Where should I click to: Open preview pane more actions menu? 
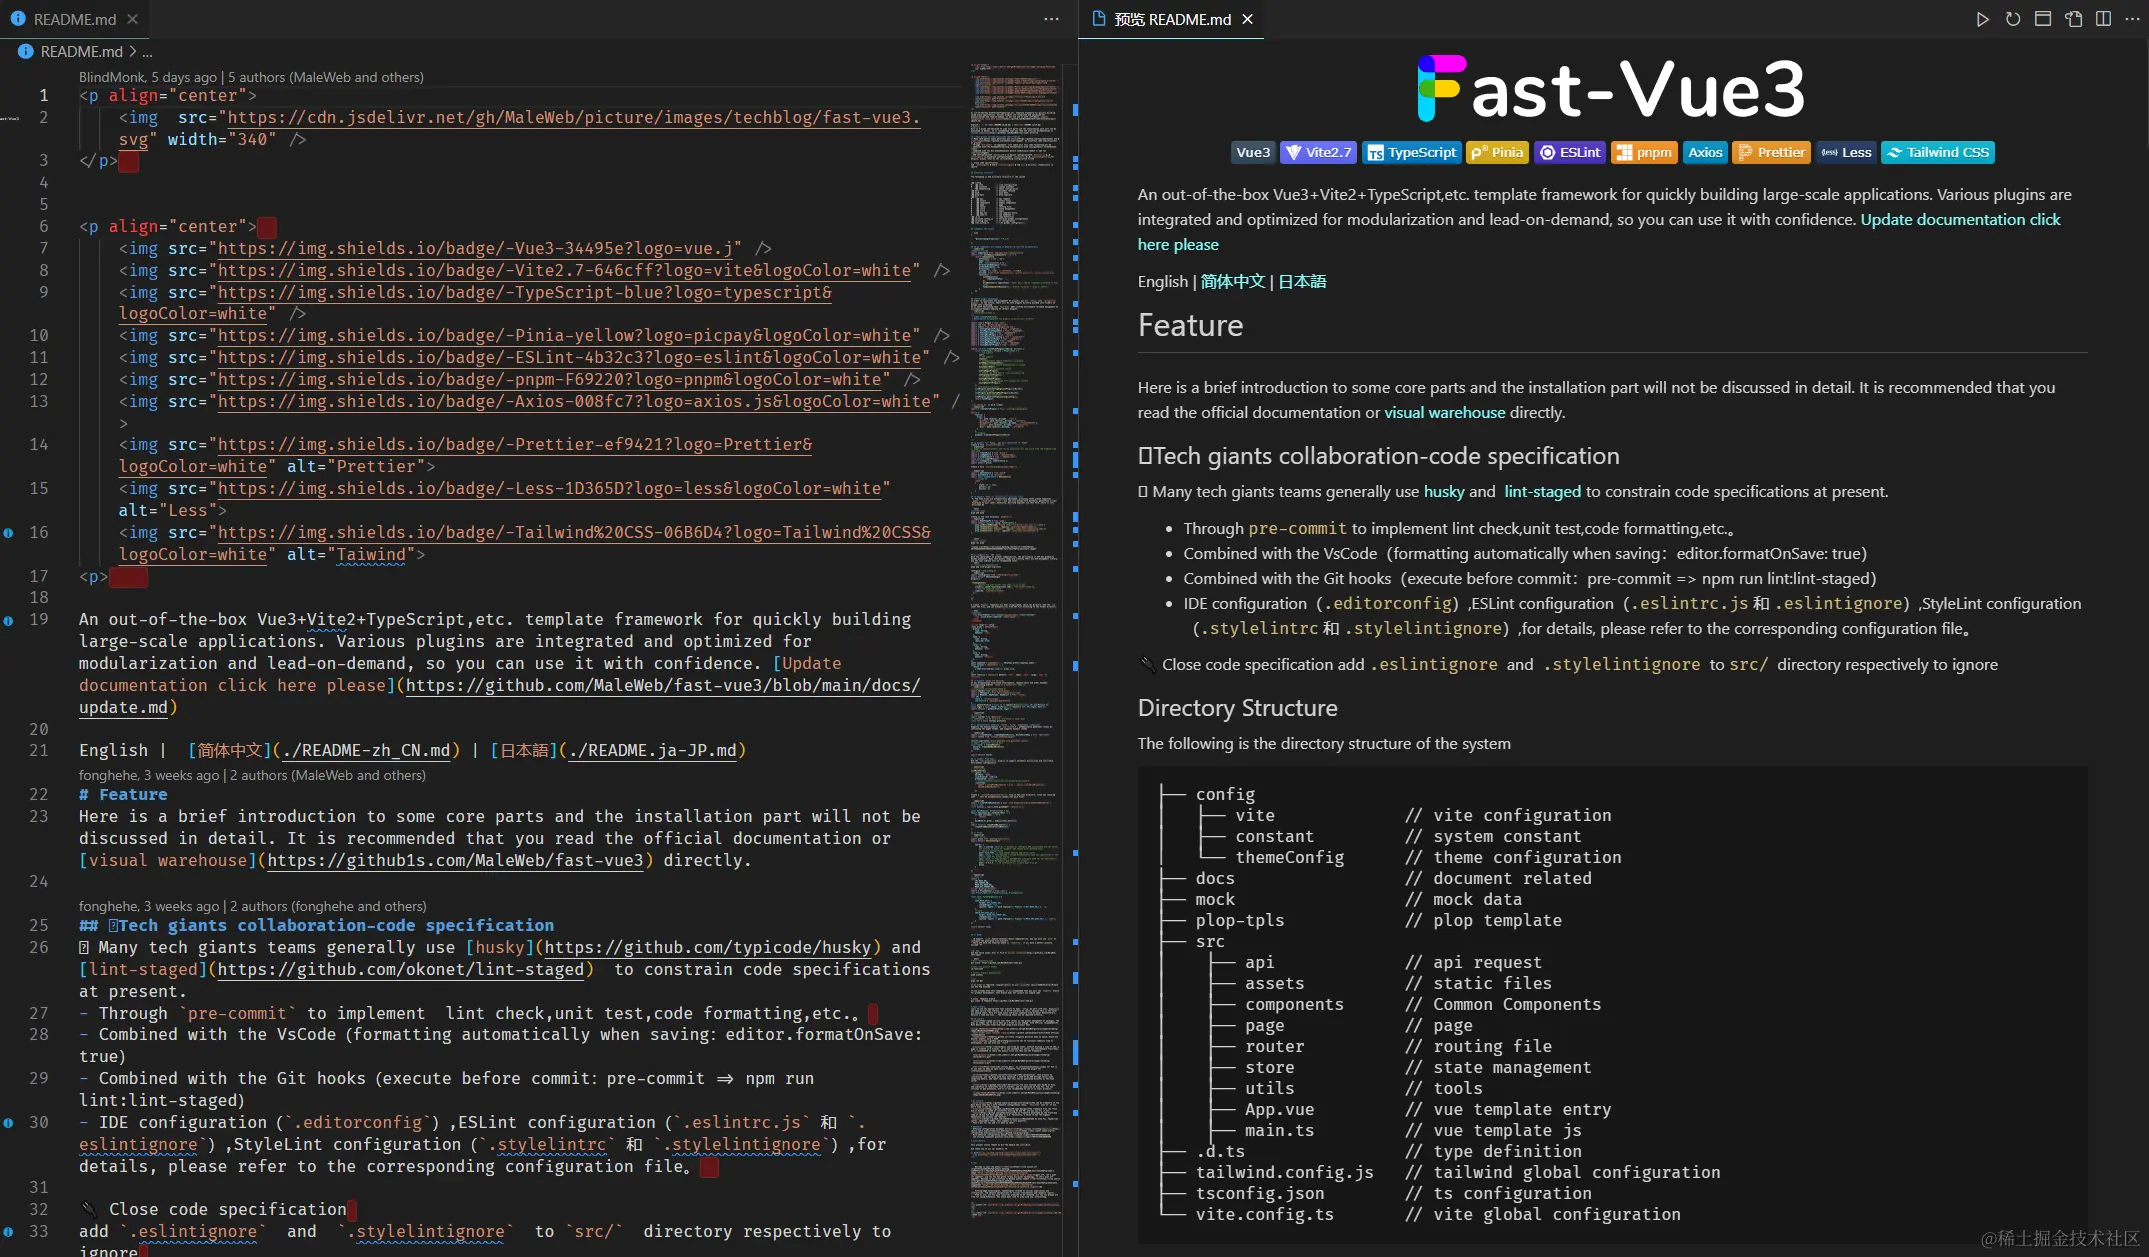point(2132,19)
